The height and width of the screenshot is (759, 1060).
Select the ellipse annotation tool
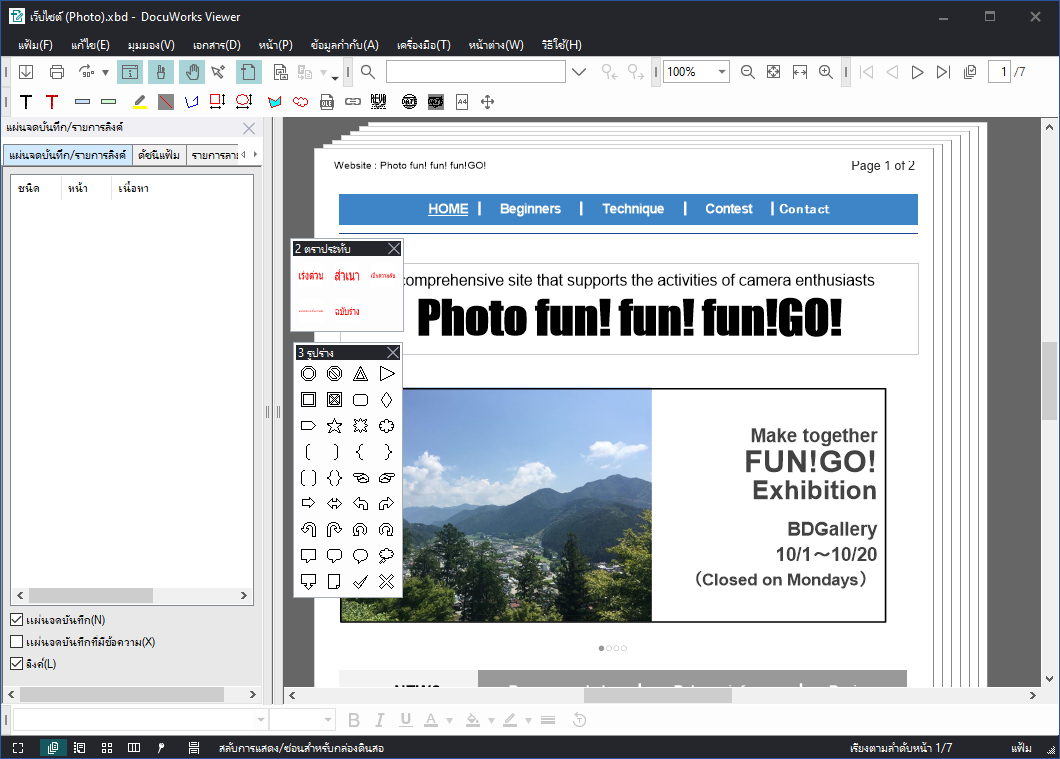(244, 101)
